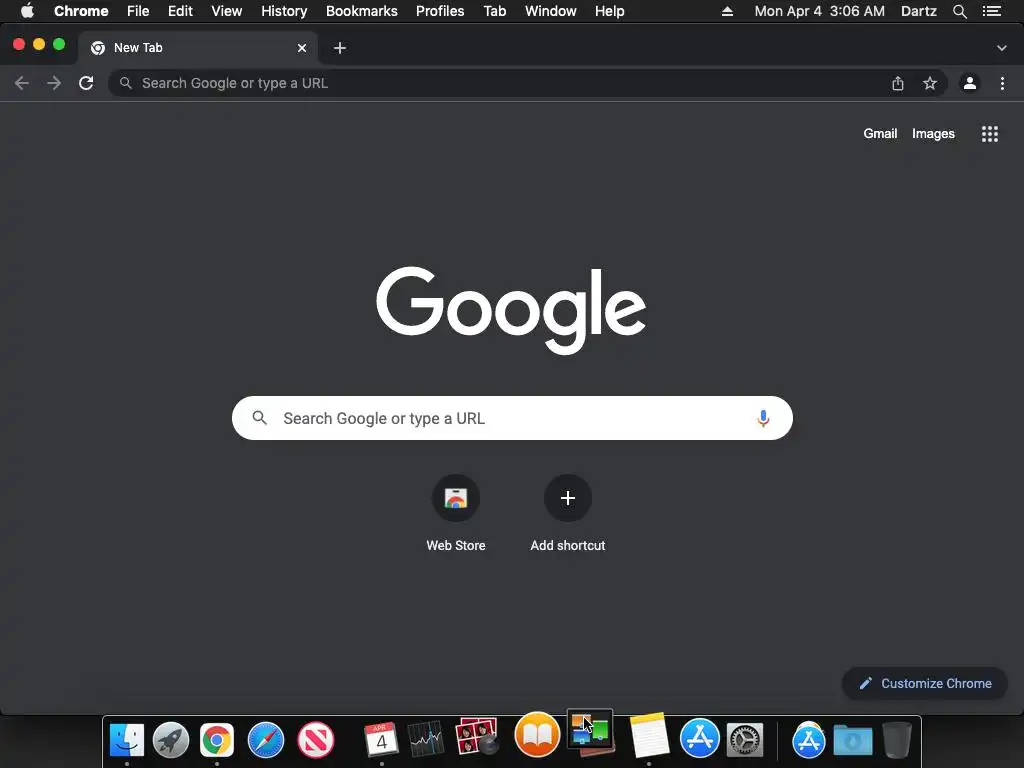Click the date and time in menu bar
Screen dimensions: 1024x768
click(x=820, y=11)
